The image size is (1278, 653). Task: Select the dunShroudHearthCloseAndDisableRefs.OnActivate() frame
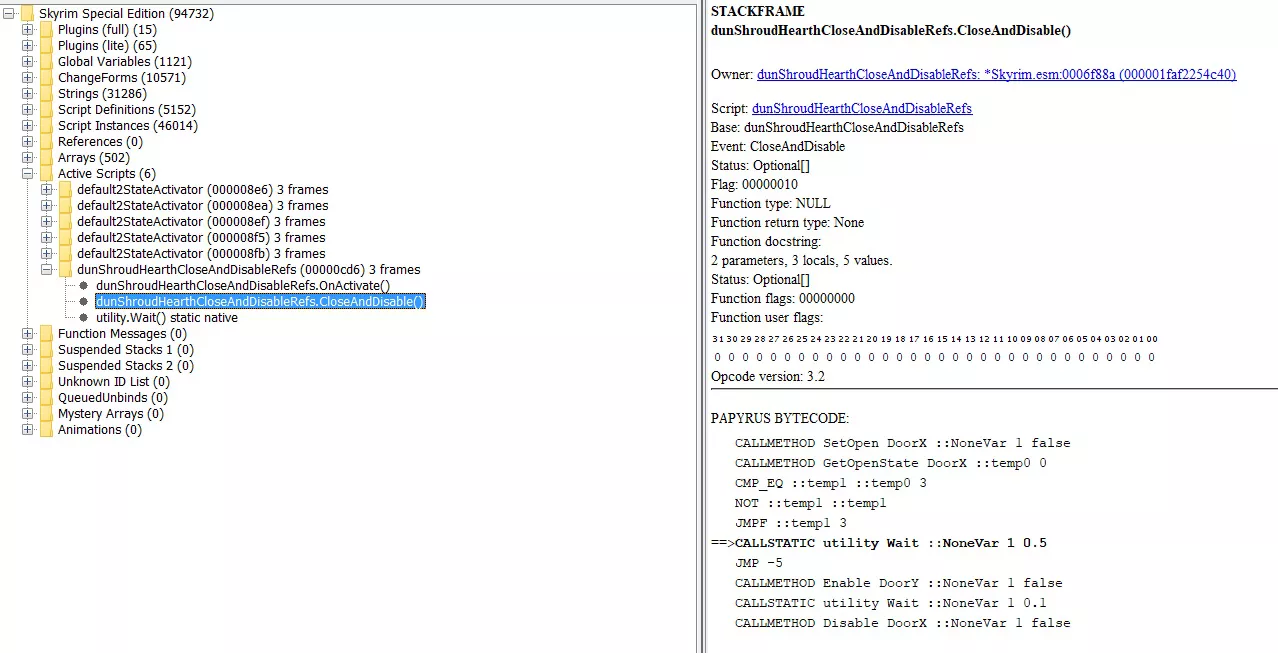(x=243, y=286)
